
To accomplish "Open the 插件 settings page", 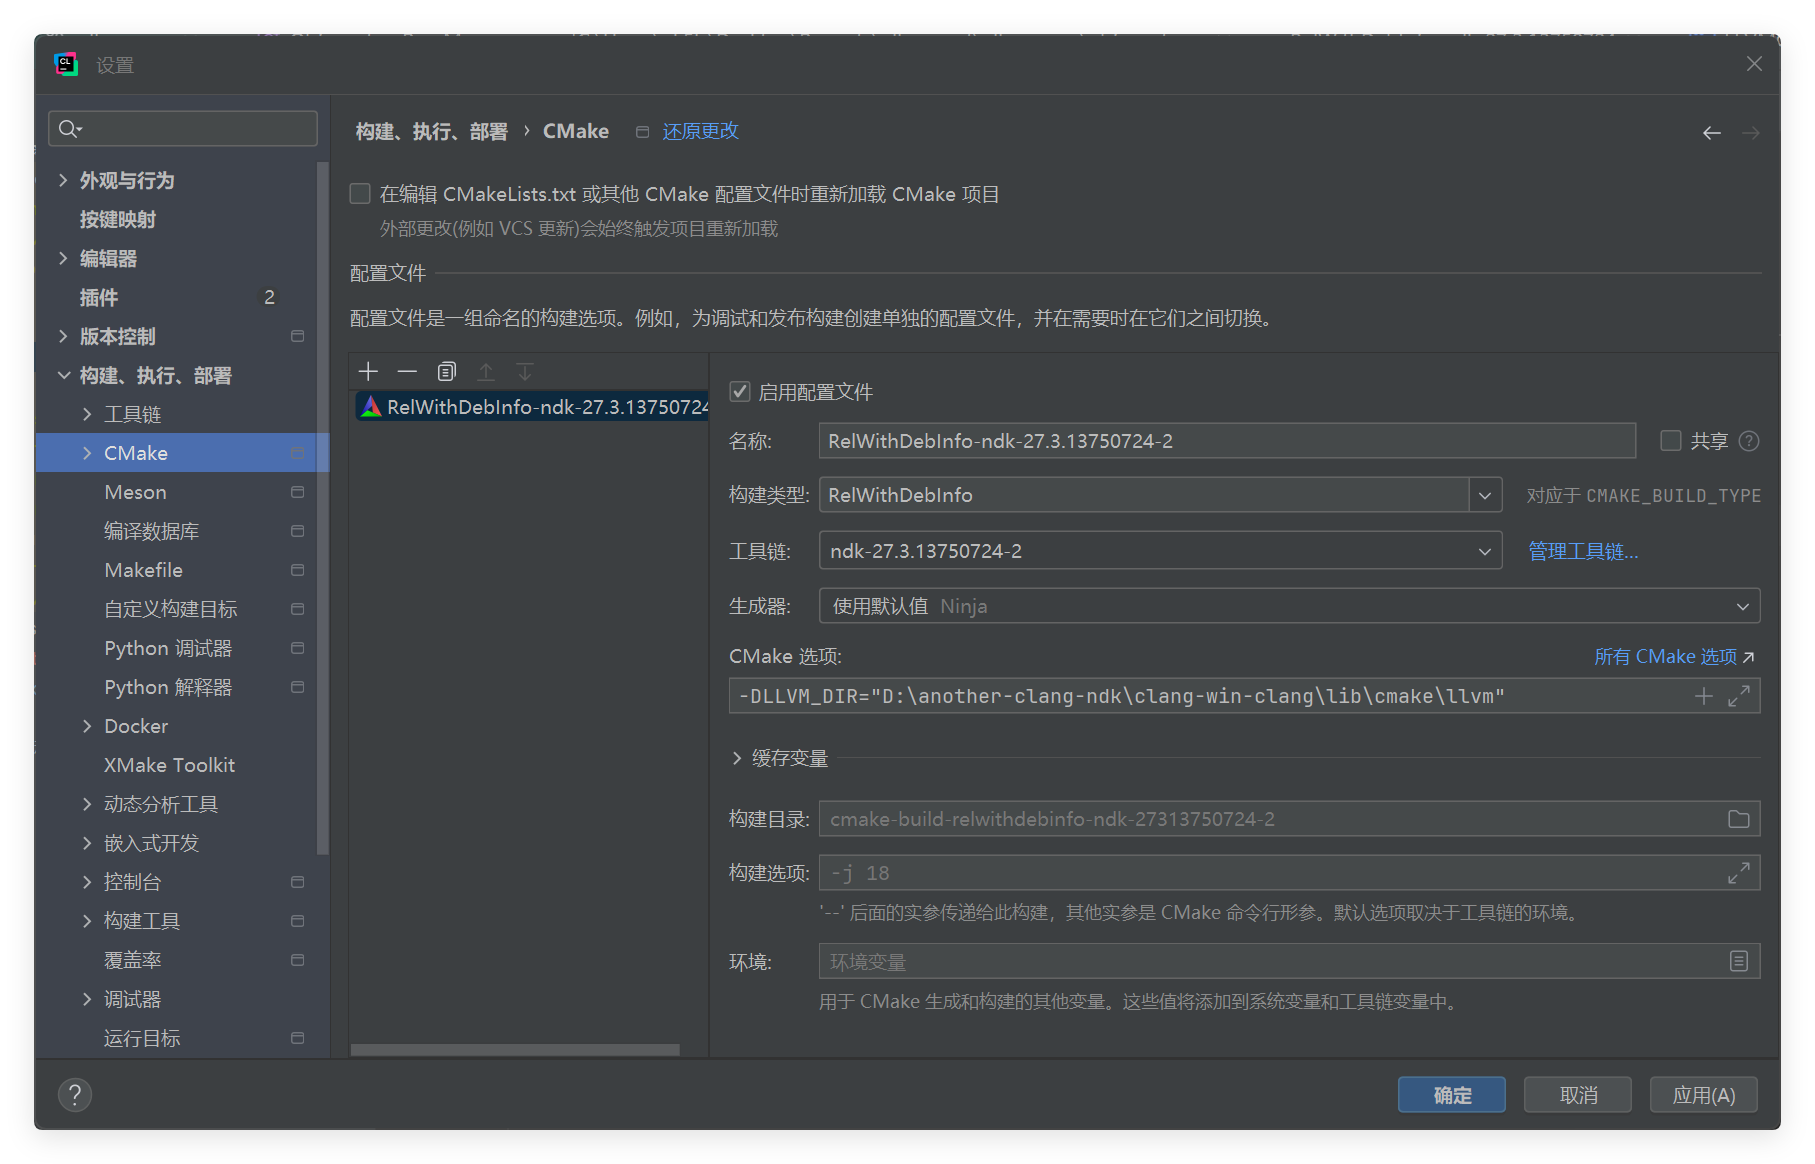I will pos(99,297).
